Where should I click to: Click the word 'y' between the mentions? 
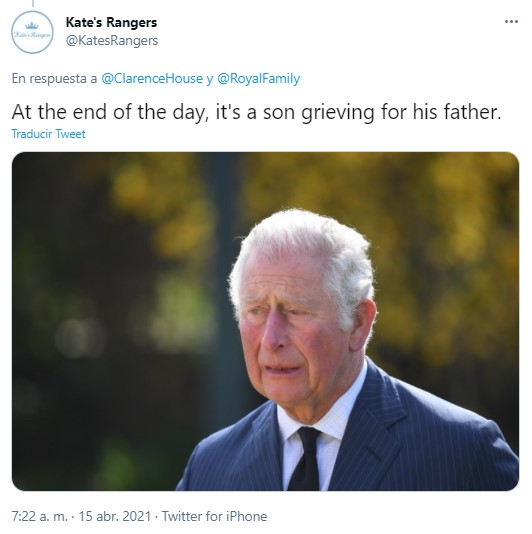210,79
